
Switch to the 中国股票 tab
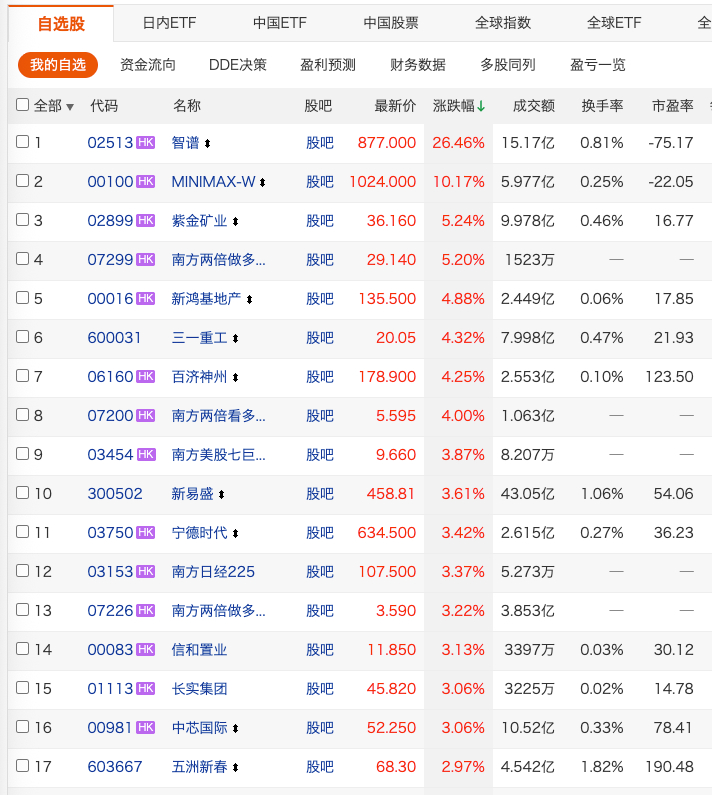click(x=391, y=23)
